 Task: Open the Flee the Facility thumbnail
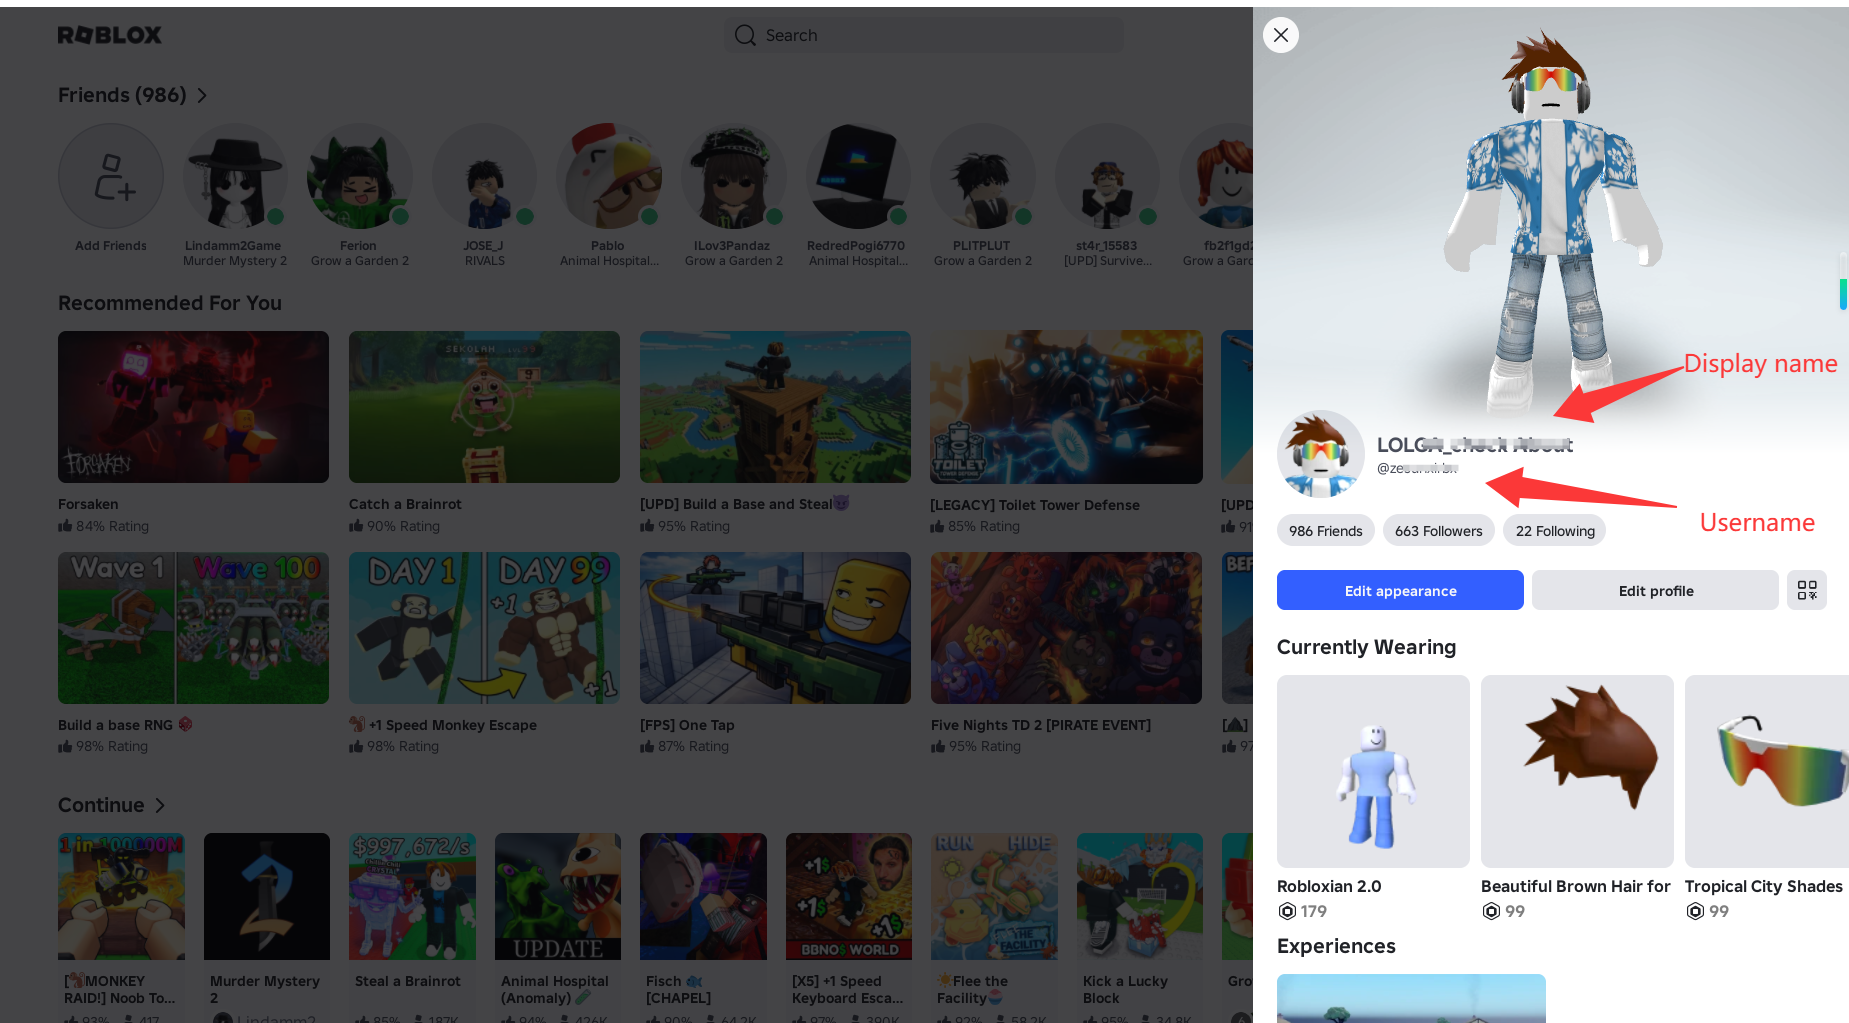(x=994, y=896)
